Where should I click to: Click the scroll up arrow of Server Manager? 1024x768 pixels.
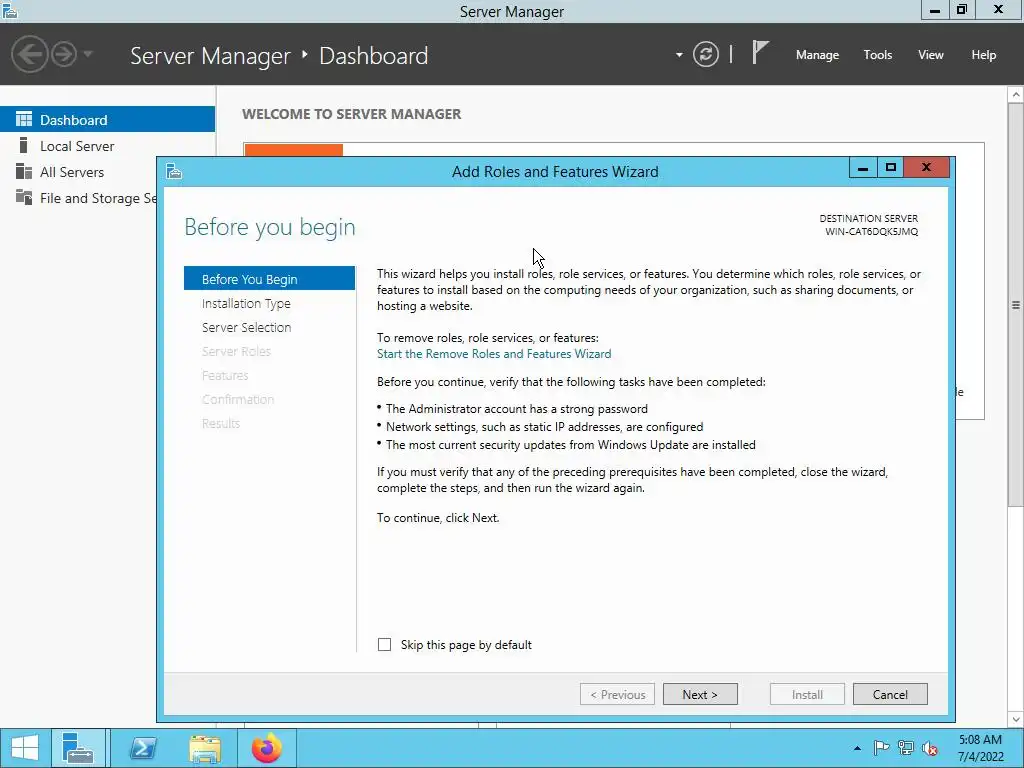point(1016,95)
